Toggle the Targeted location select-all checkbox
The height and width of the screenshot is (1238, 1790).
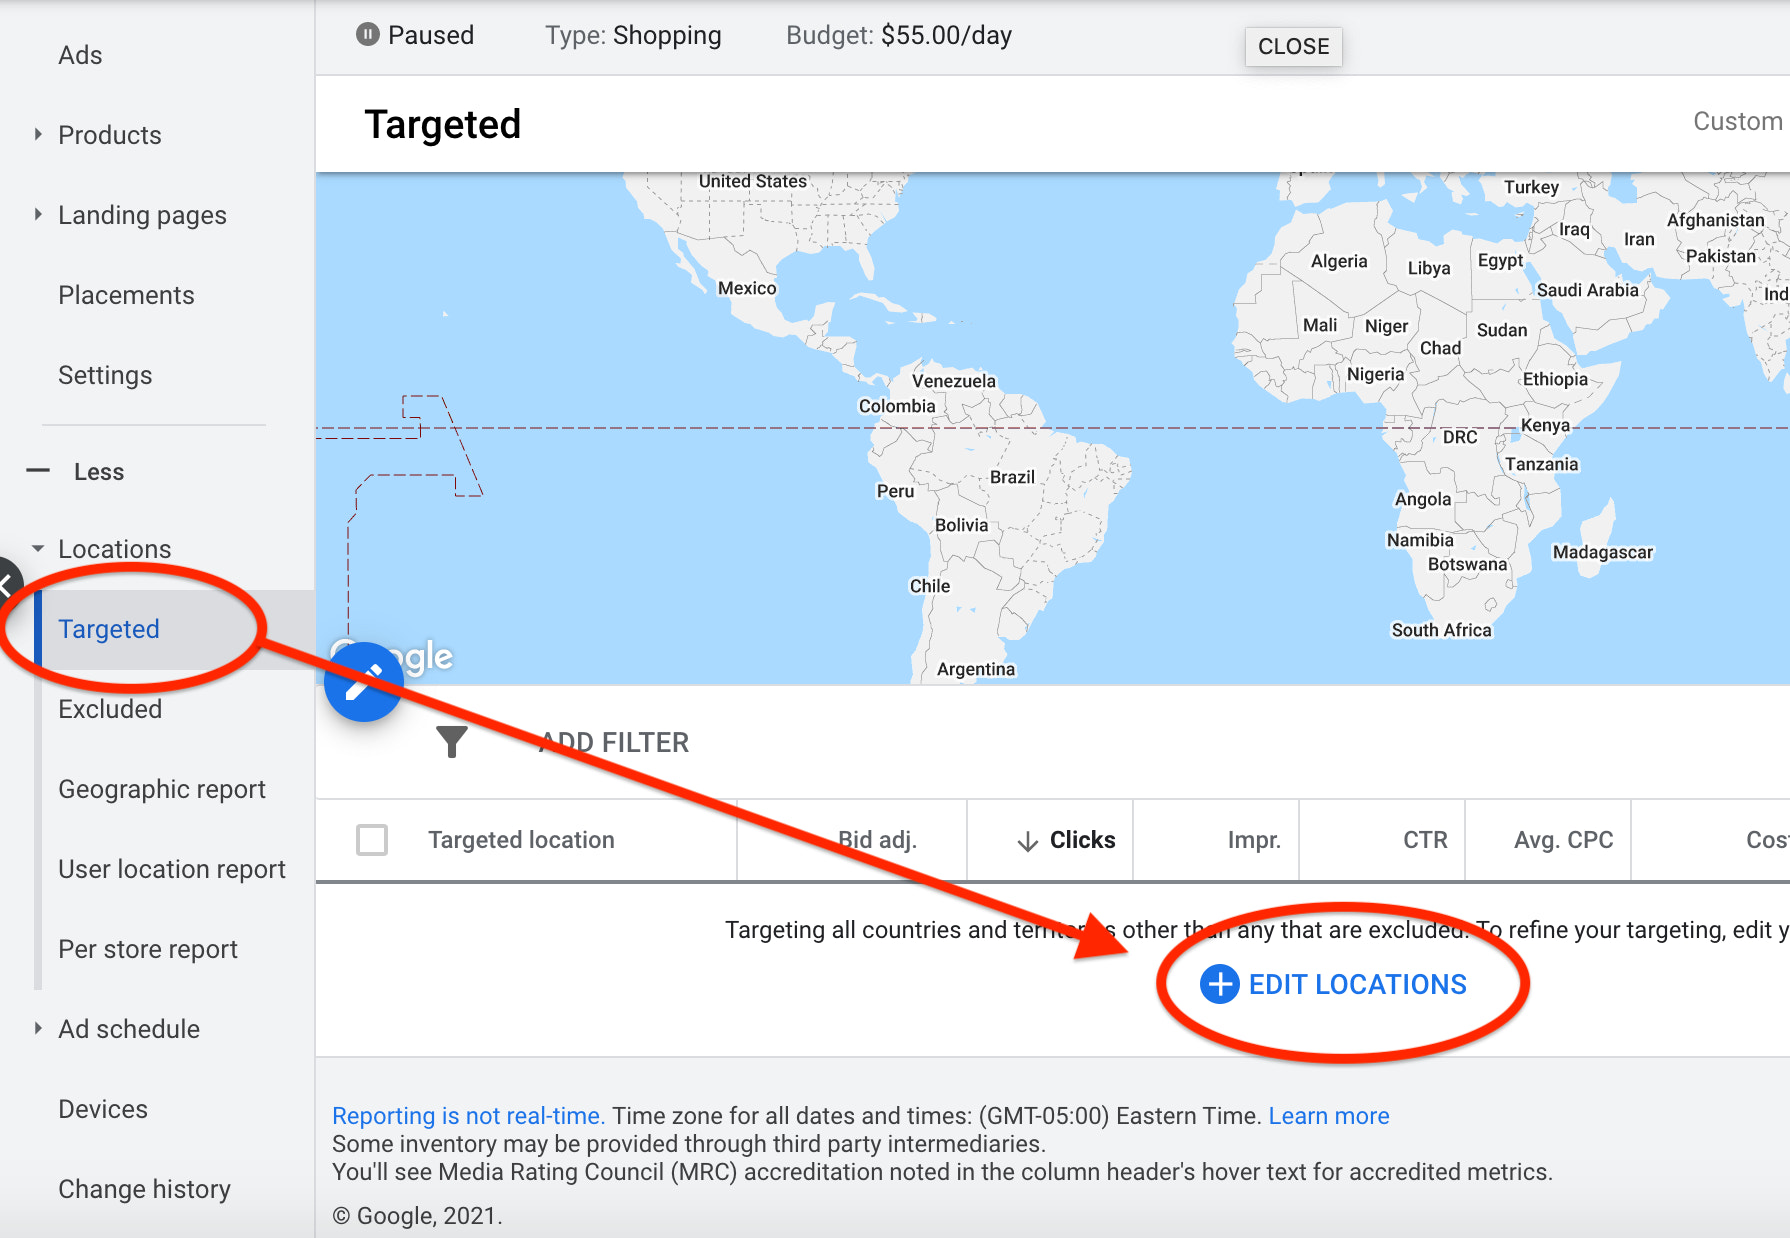372,840
